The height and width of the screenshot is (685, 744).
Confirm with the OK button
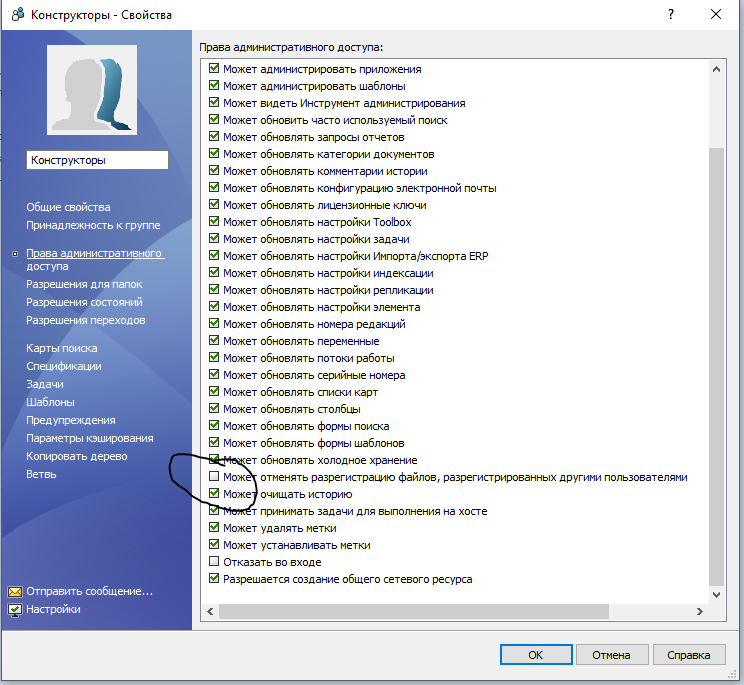coord(536,655)
